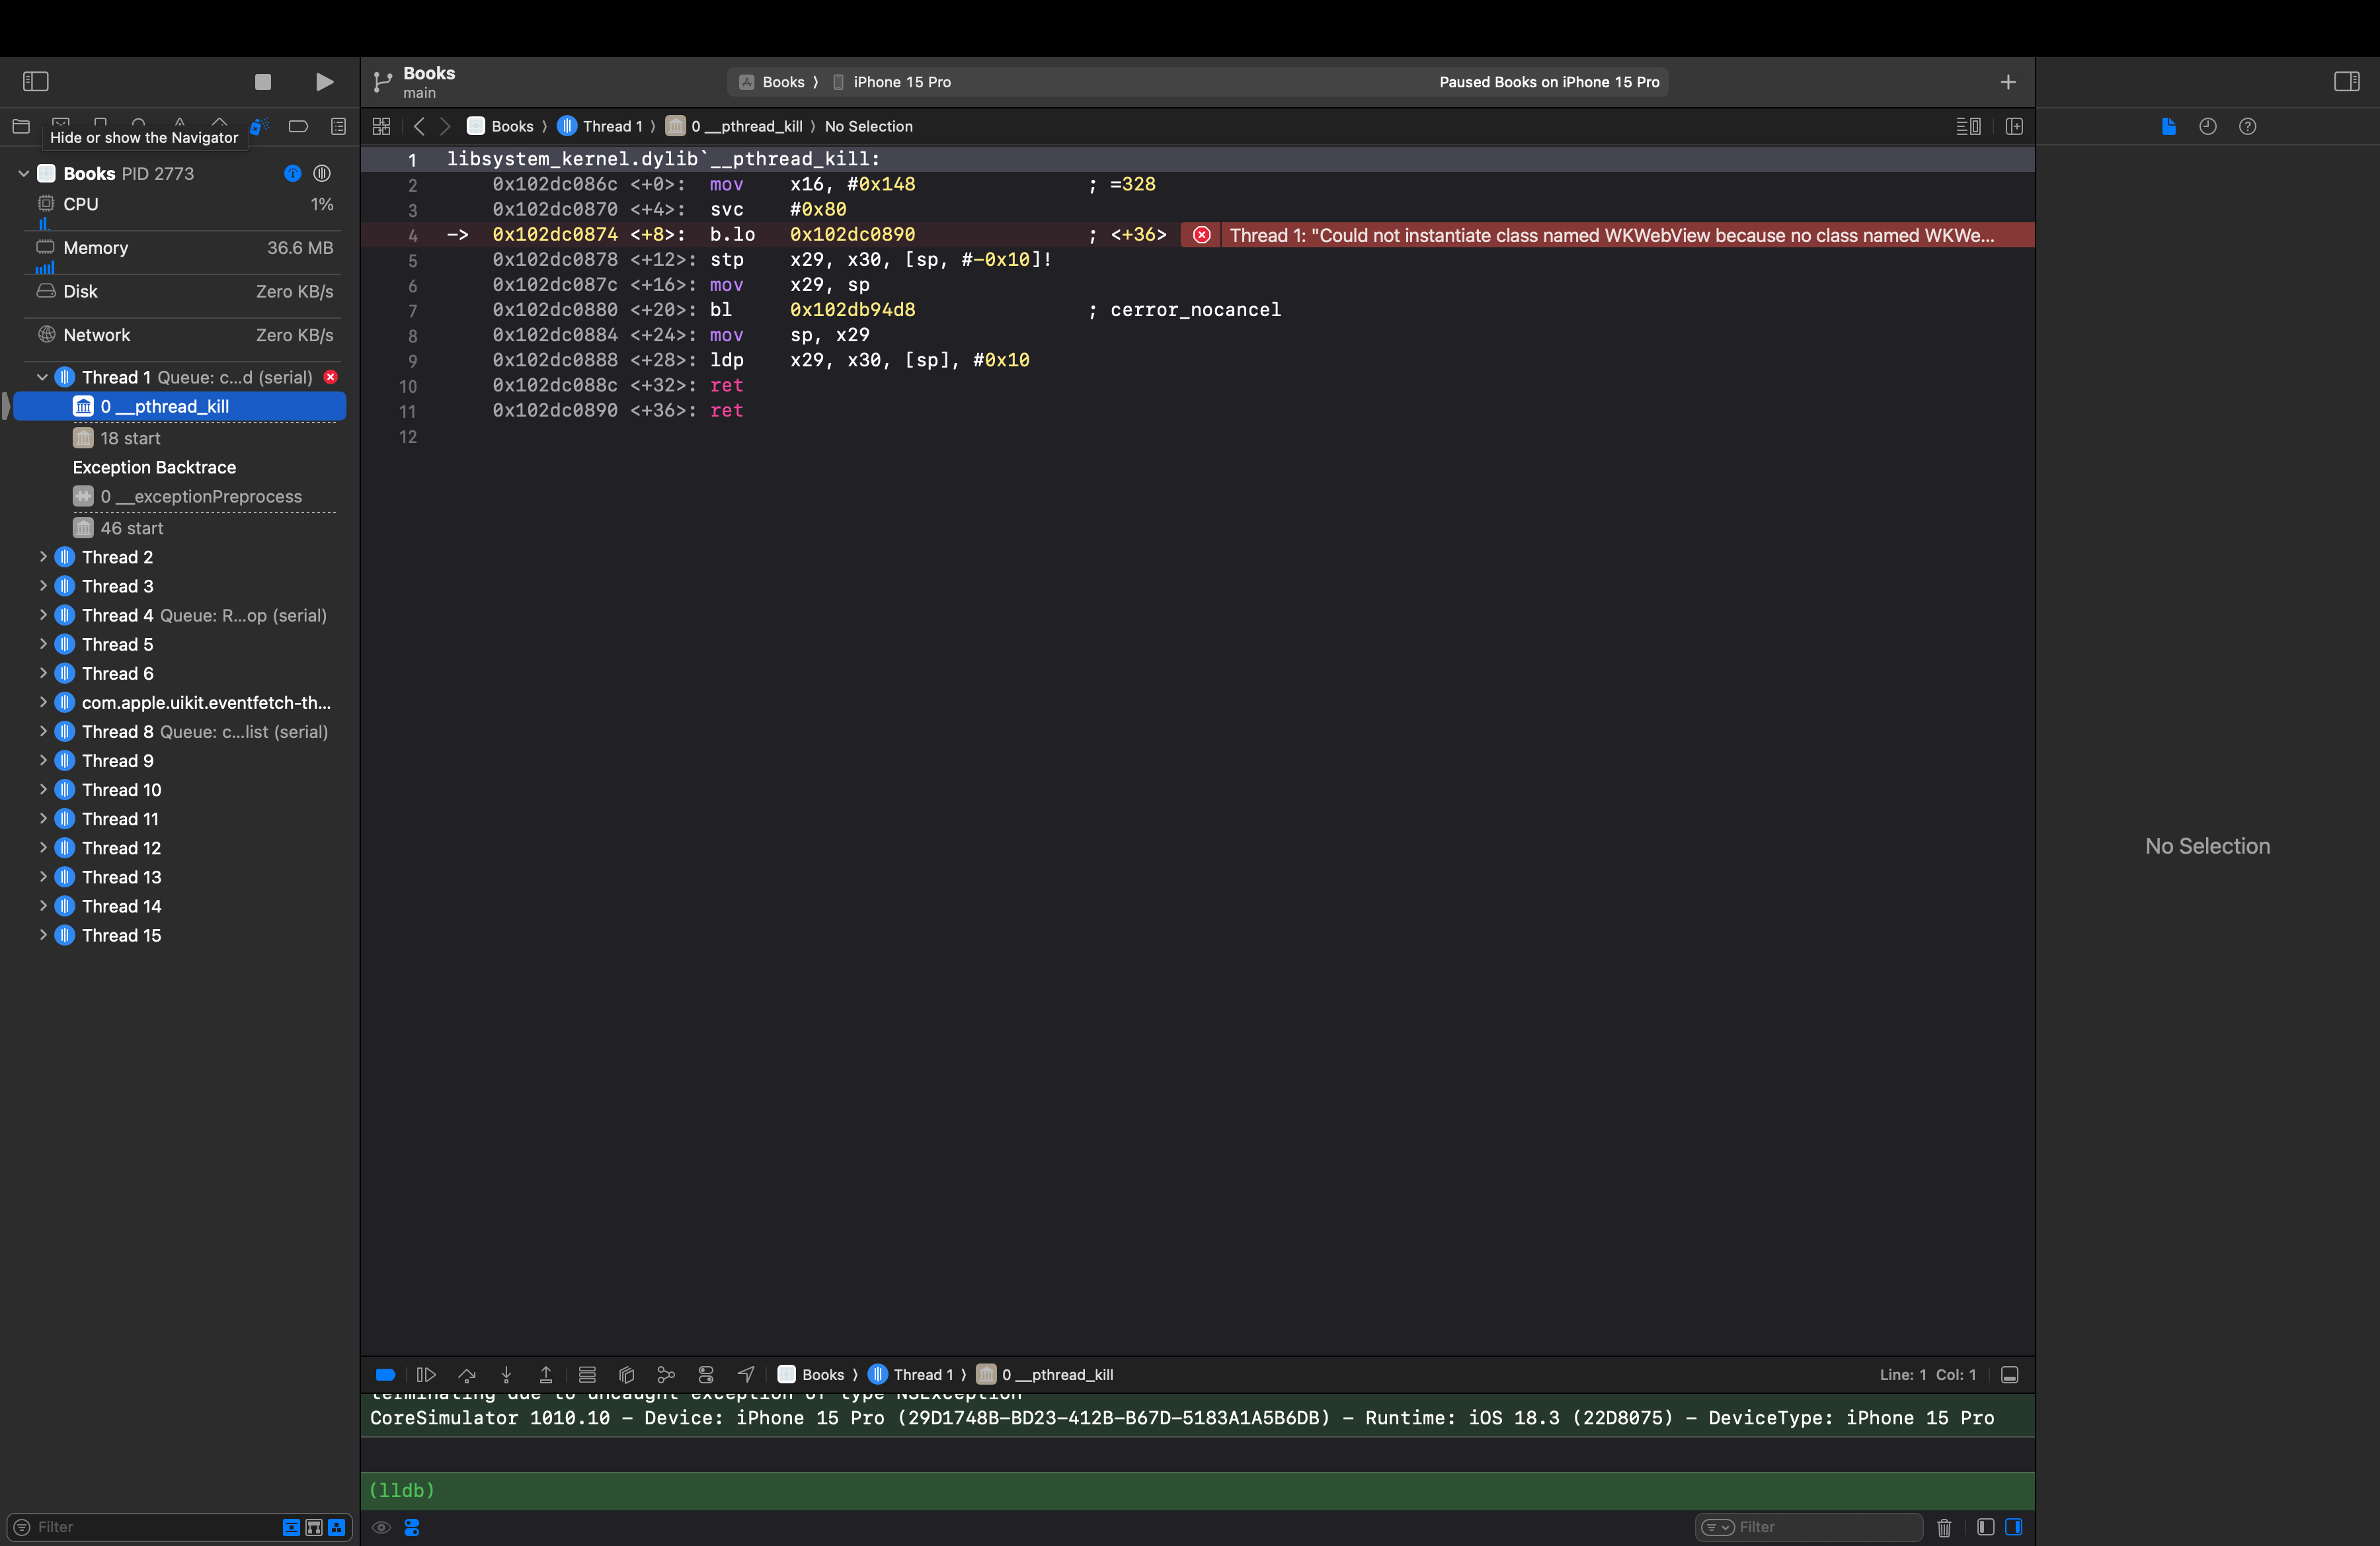Open the History inspector tab
2380x1546 pixels.
tap(2208, 126)
